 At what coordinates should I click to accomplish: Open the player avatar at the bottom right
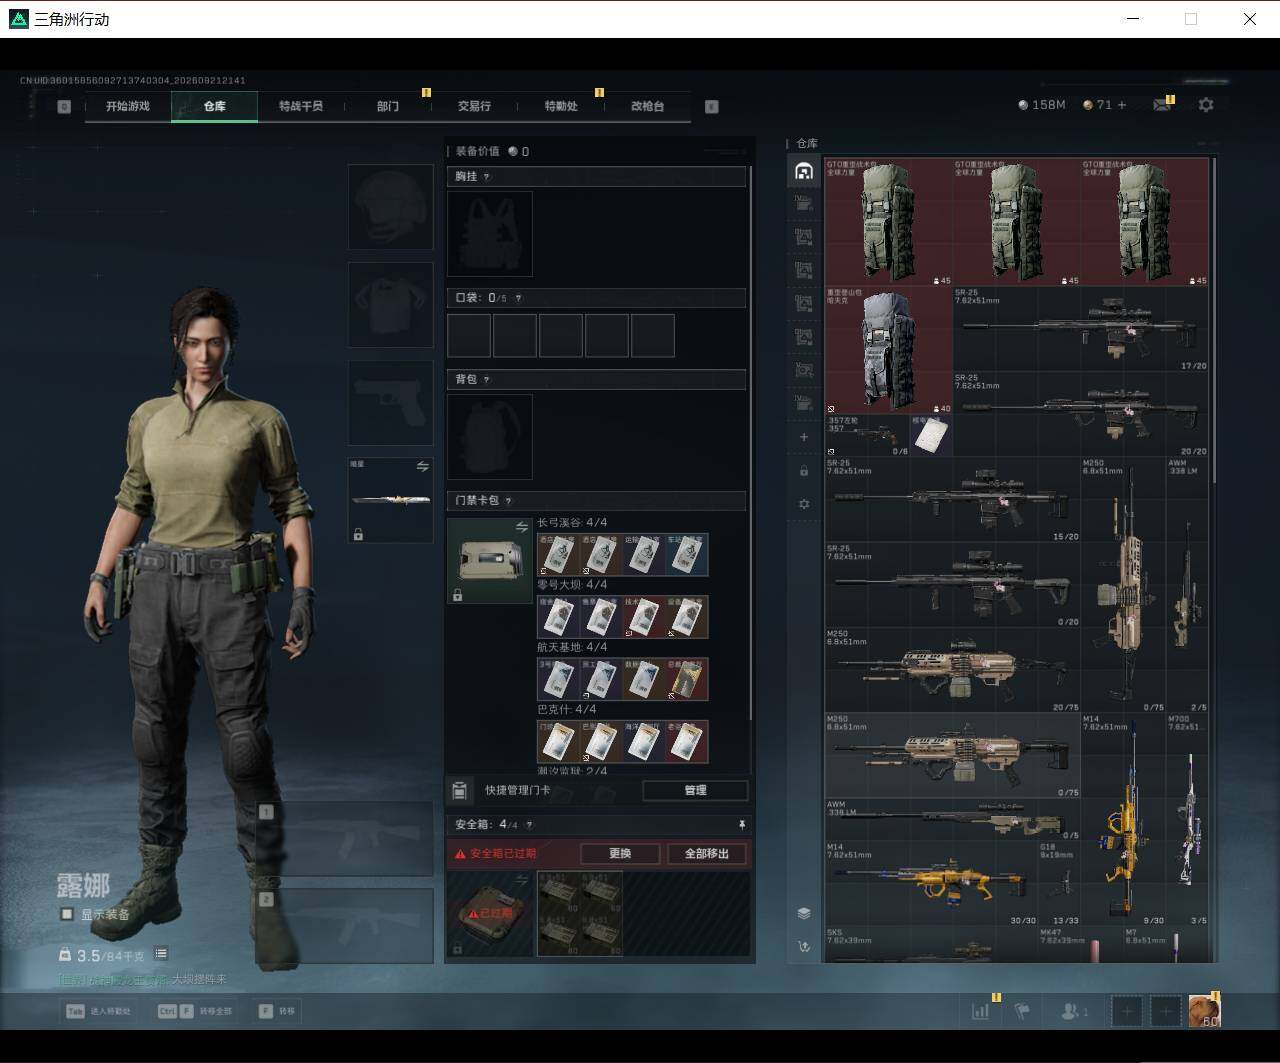tap(1204, 1011)
